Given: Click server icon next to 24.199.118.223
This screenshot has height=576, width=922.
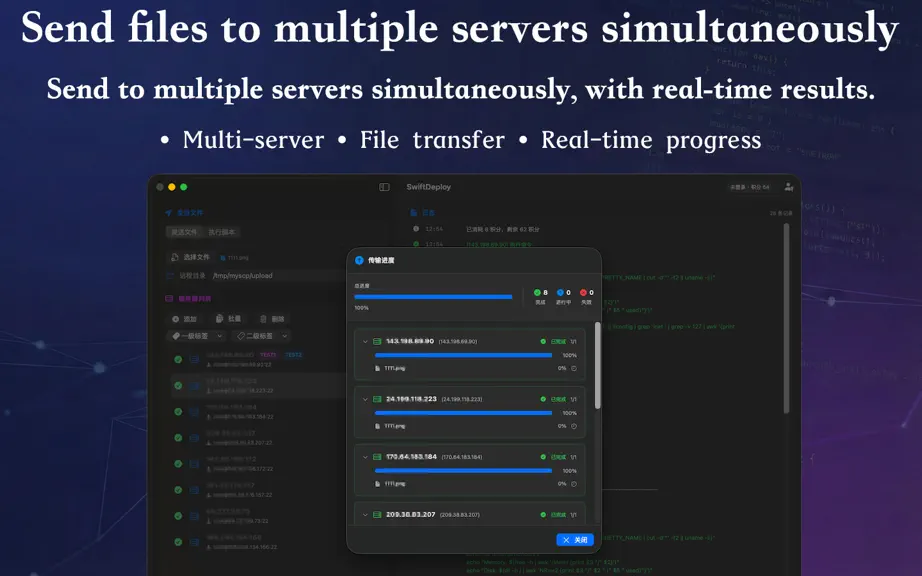Looking at the screenshot, I should pos(378,399).
